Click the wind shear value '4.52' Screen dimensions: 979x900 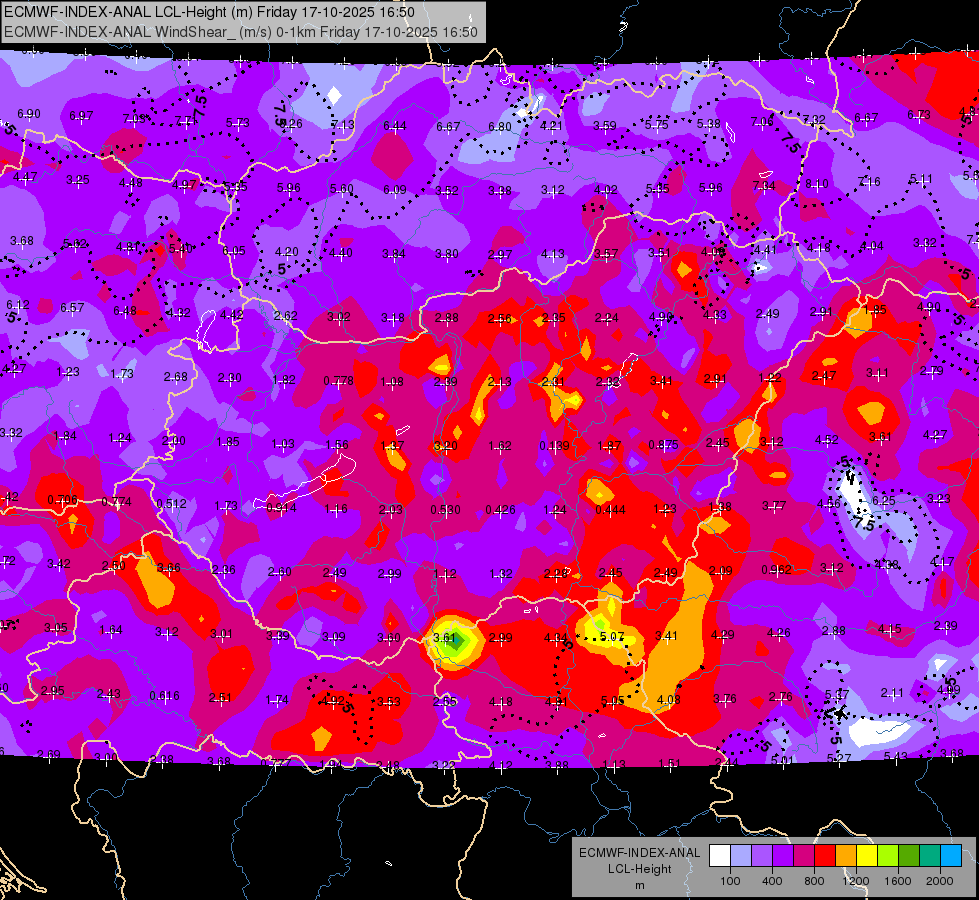click(827, 440)
